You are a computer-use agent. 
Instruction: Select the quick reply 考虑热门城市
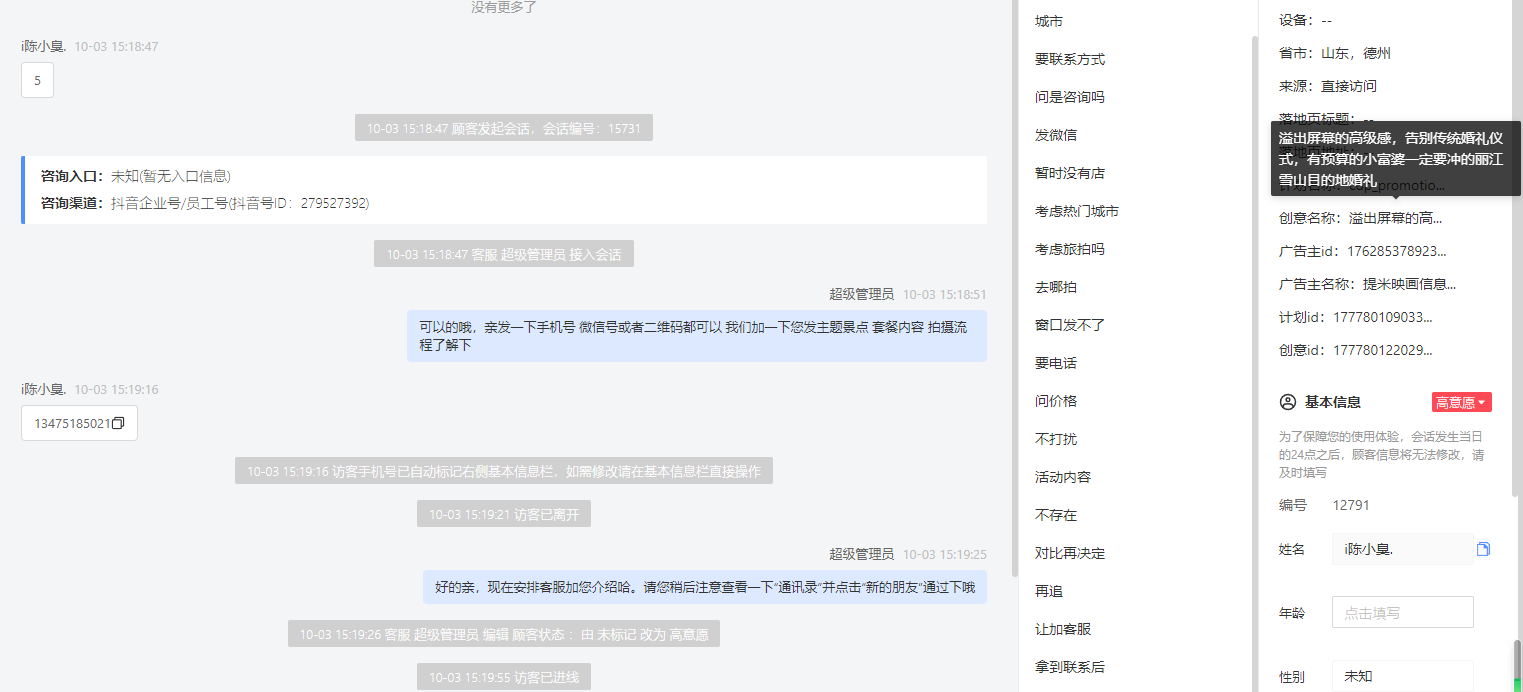click(x=1077, y=211)
